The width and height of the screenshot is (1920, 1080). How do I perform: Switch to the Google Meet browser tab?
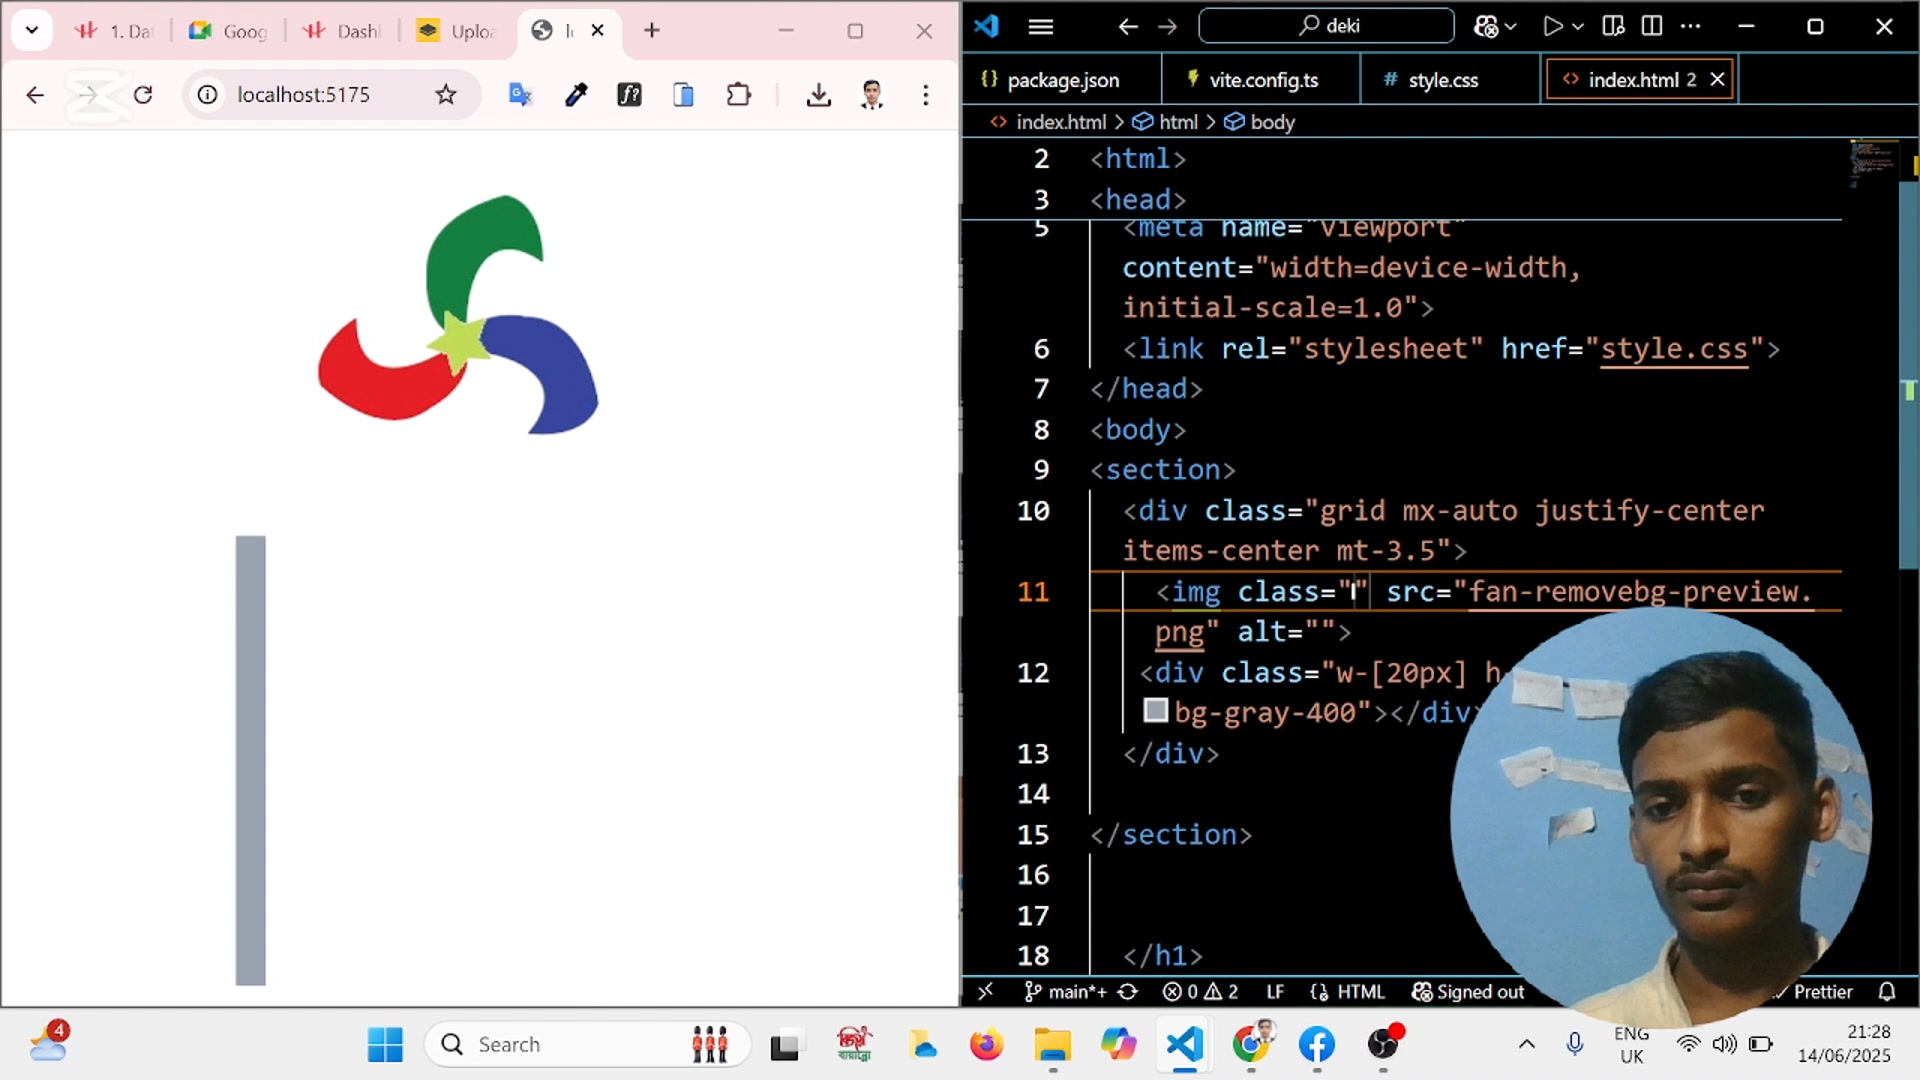point(229,31)
